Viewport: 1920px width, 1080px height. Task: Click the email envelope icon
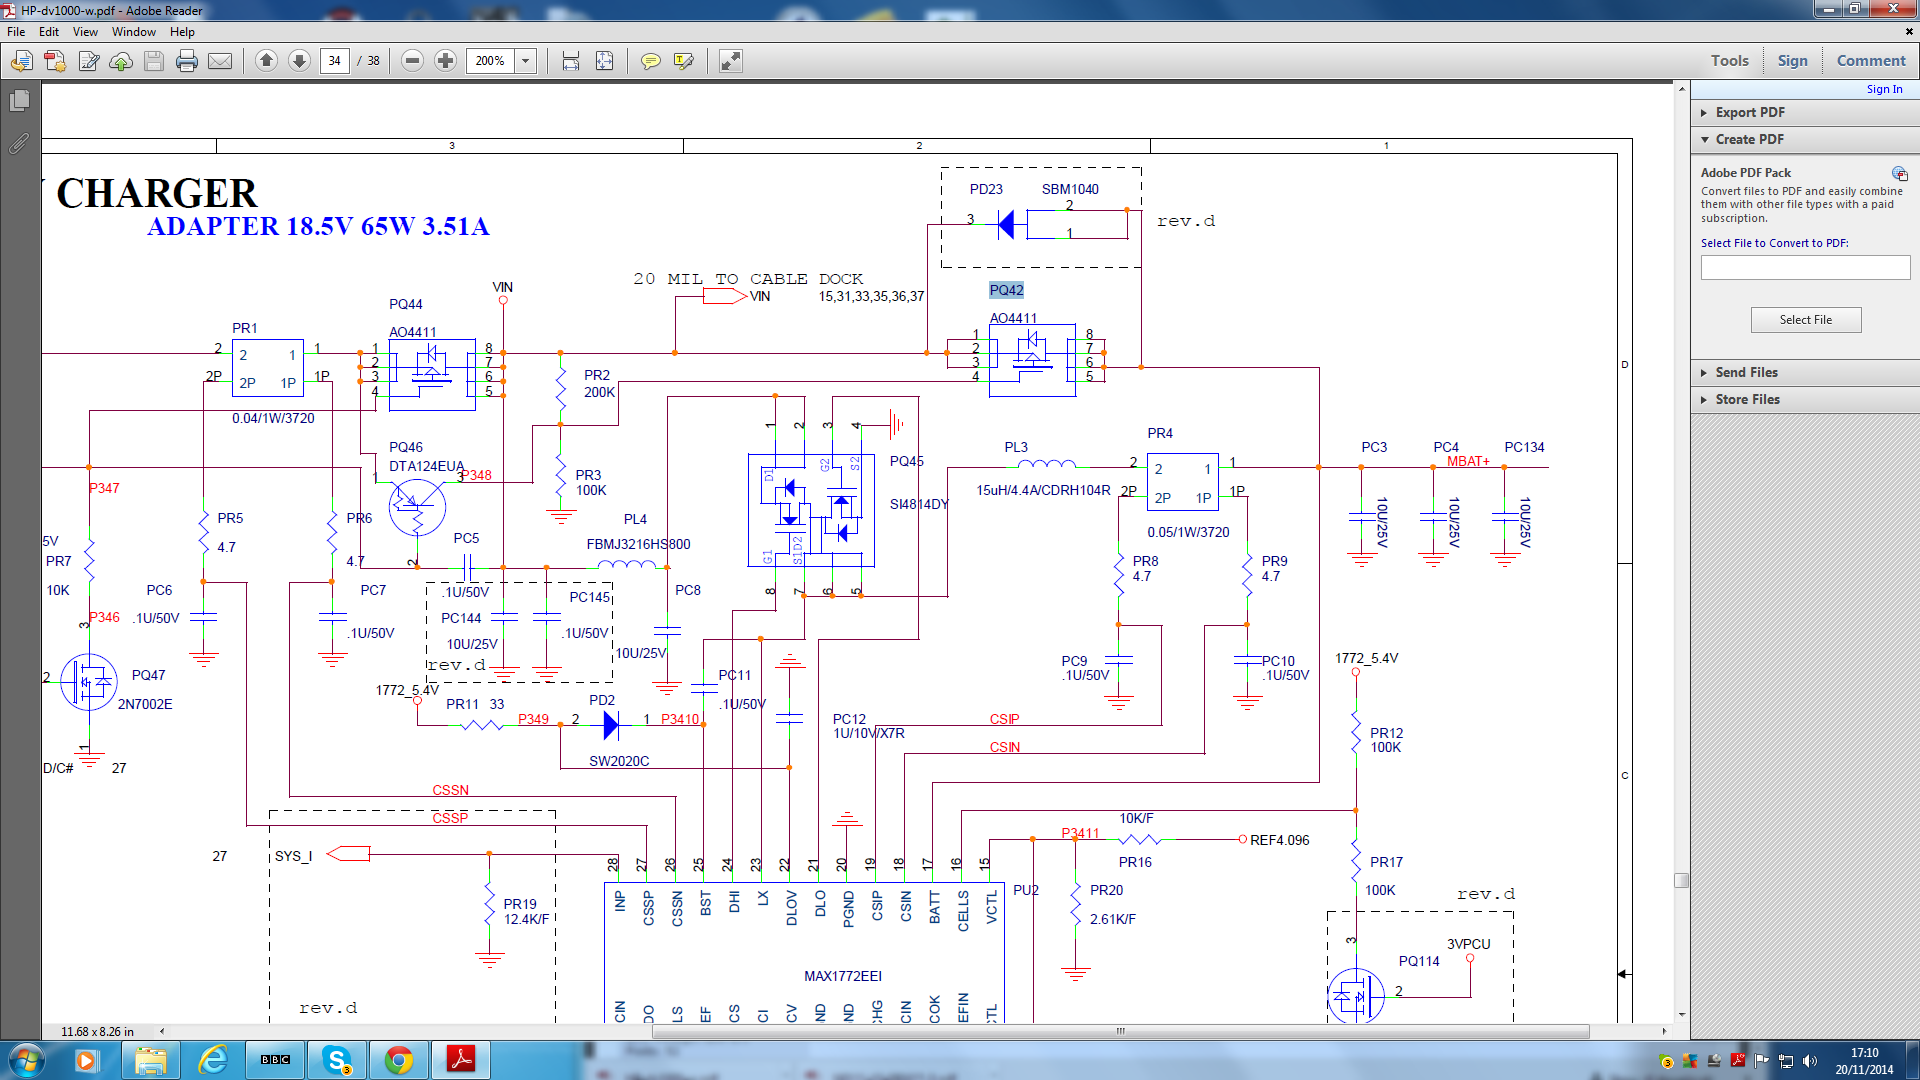pyautogui.click(x=220, y=61)
